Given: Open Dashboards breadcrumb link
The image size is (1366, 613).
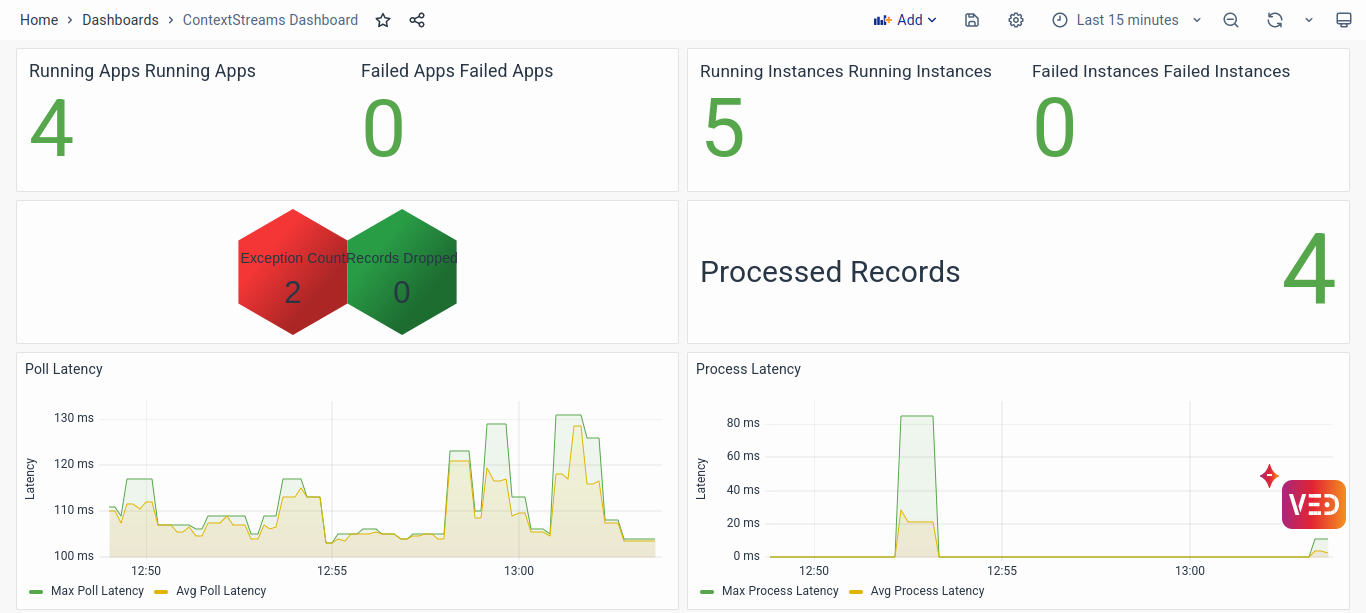Looking at the screenshot, I should (x=120, y=20).
